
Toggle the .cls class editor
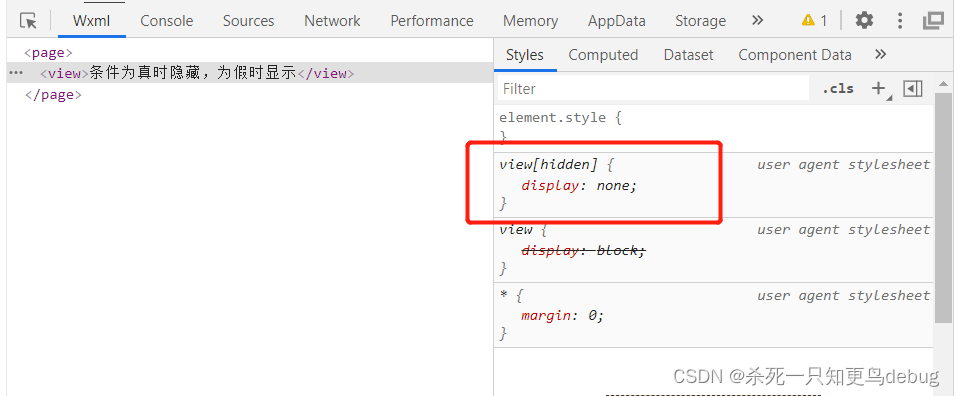tap(838, 89)
